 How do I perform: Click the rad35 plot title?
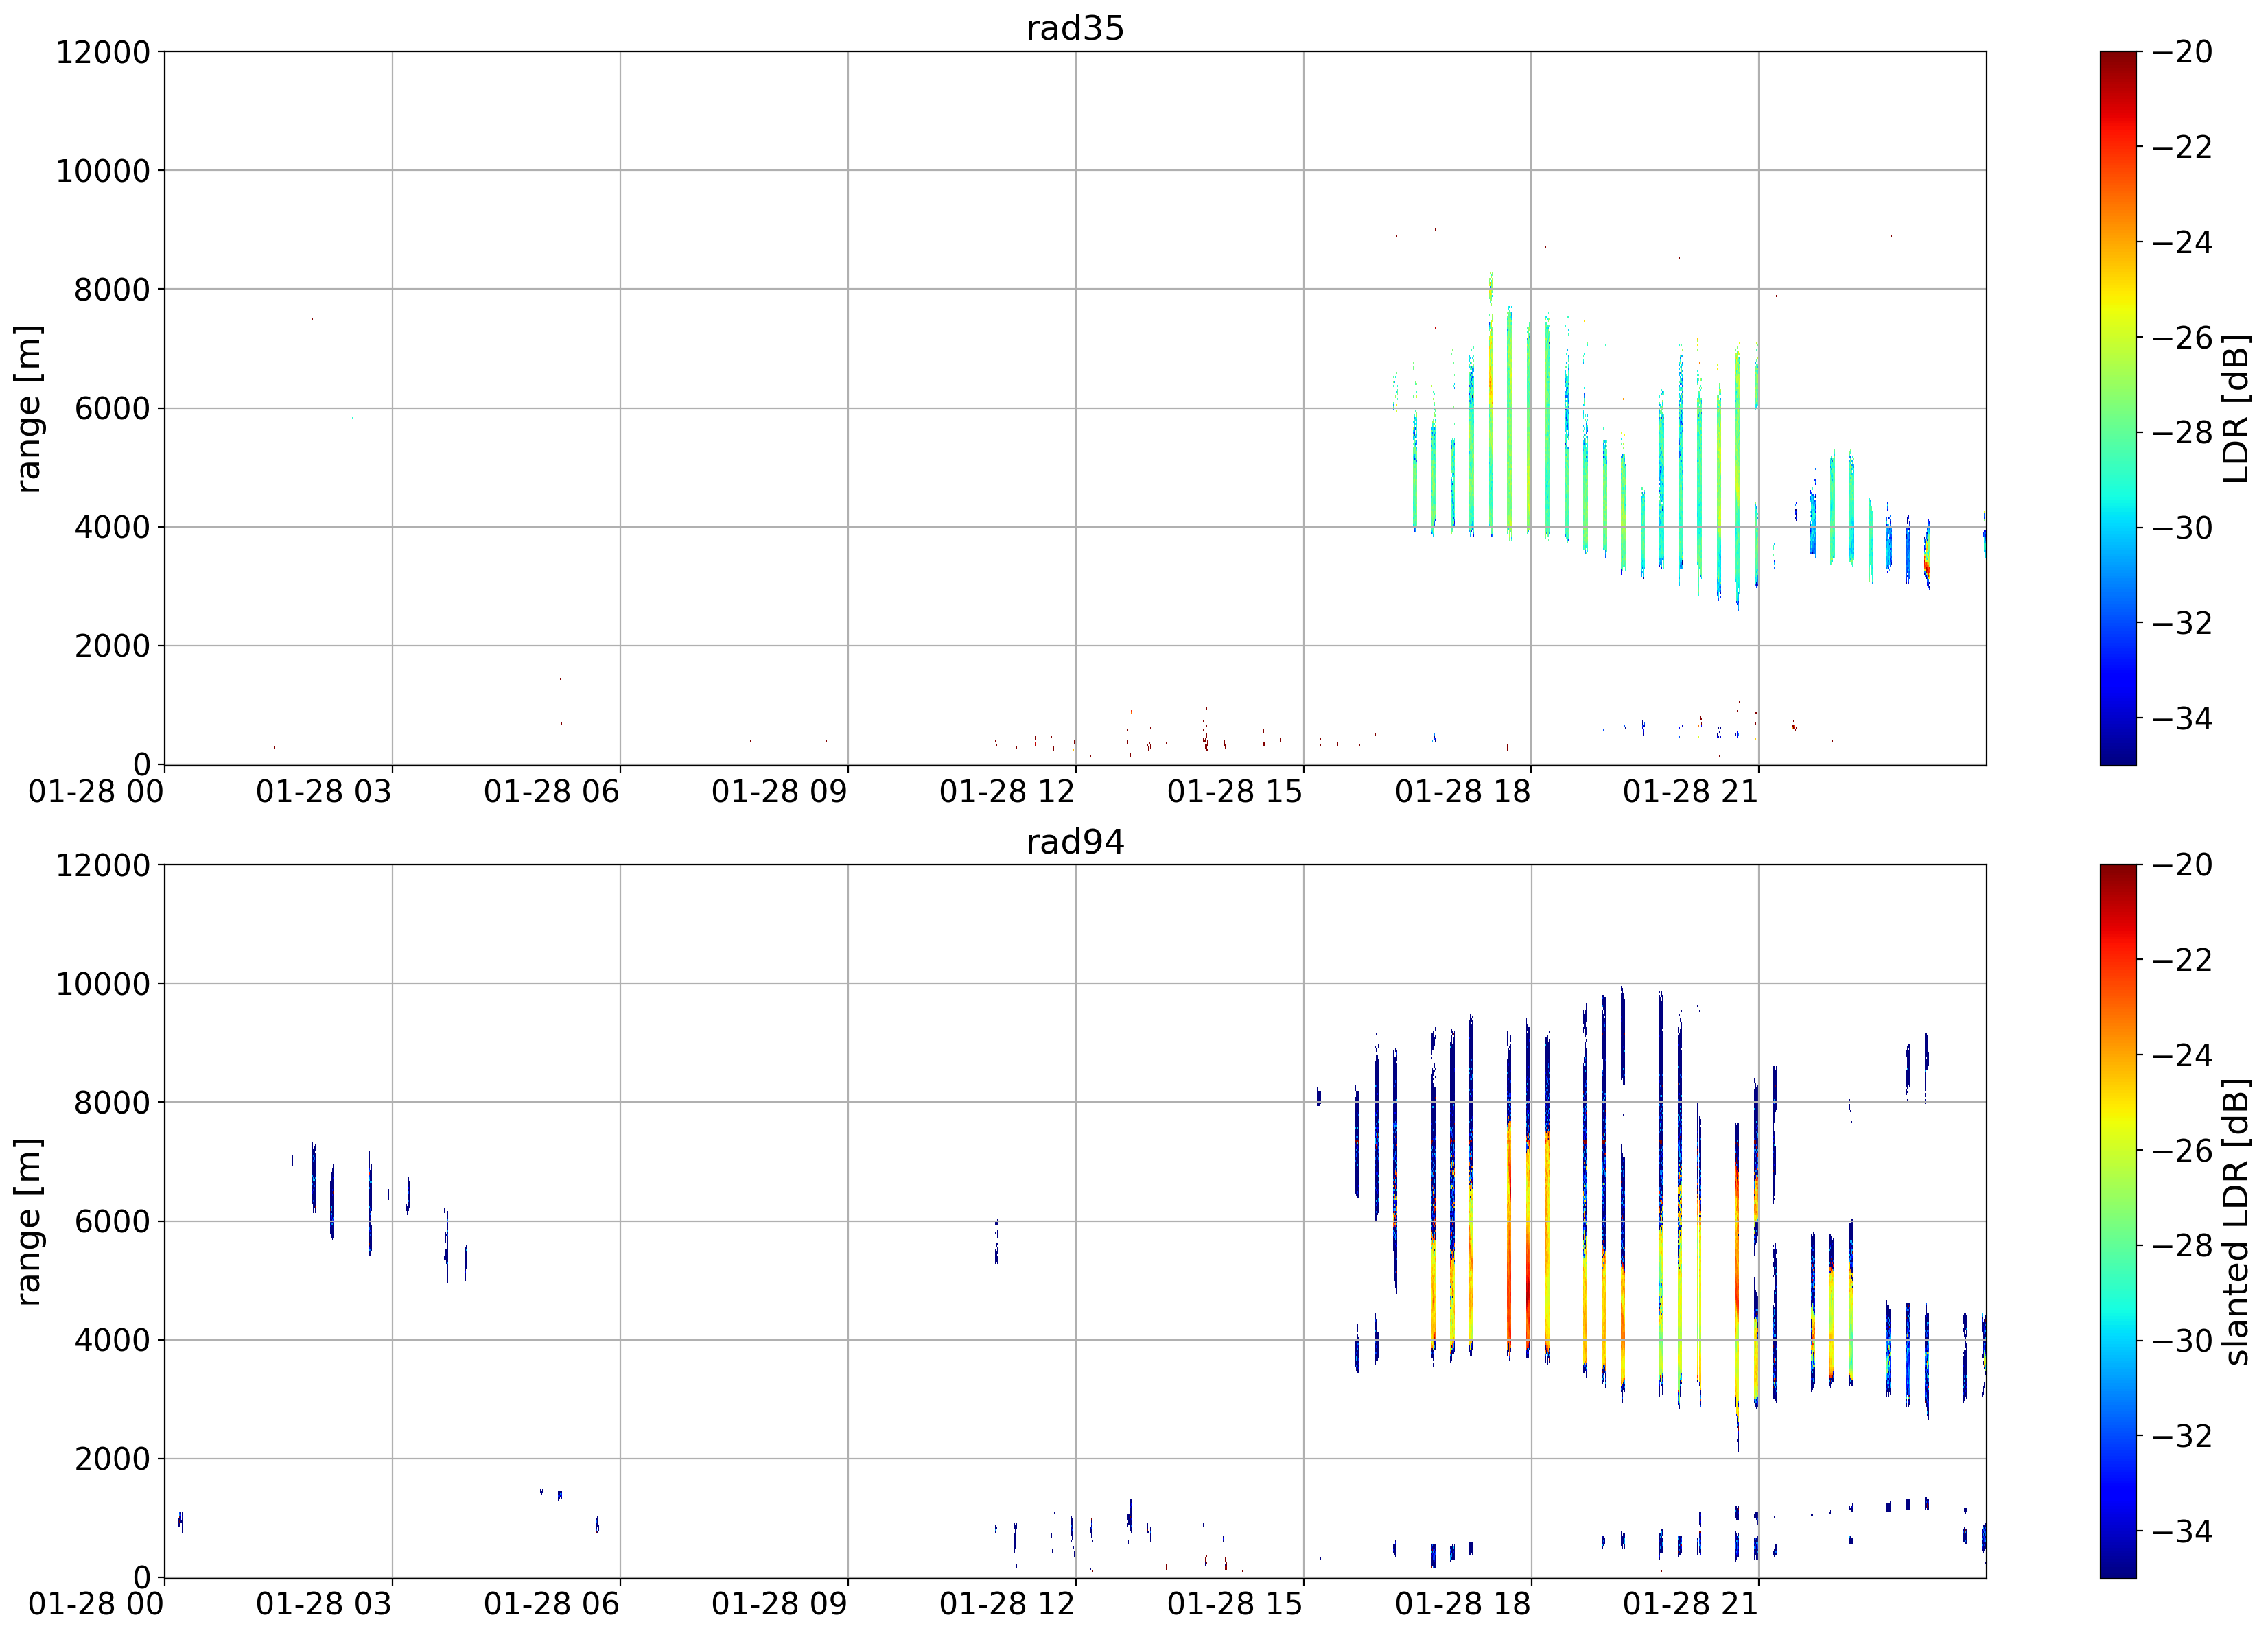click(x=1075, y=28)
